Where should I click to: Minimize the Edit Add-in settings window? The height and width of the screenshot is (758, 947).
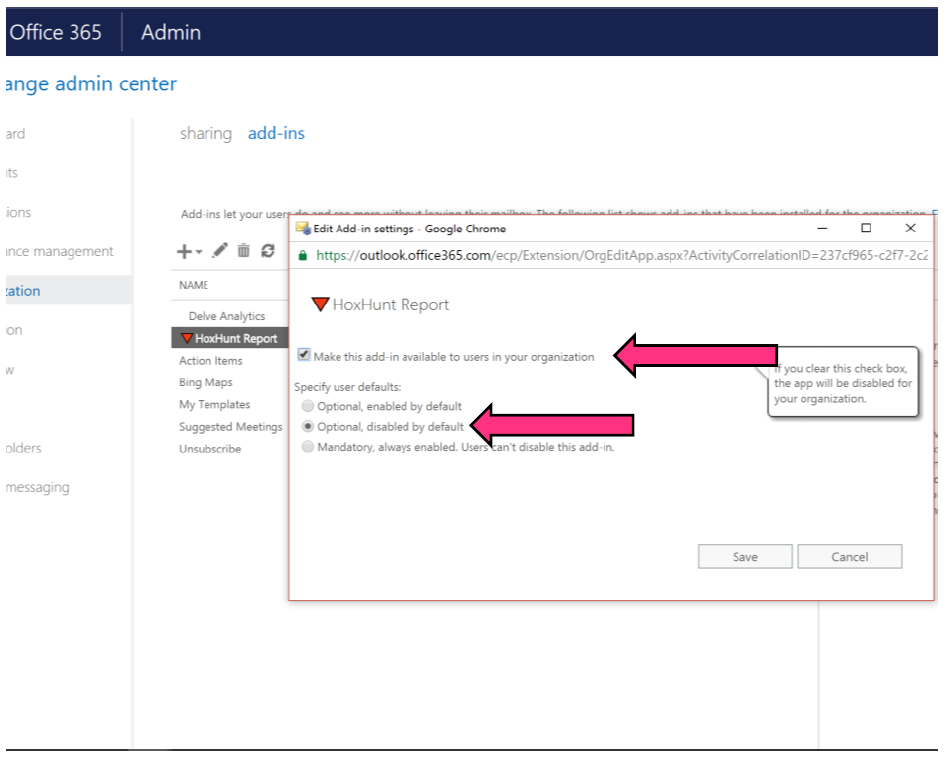[x=822, y=228]
